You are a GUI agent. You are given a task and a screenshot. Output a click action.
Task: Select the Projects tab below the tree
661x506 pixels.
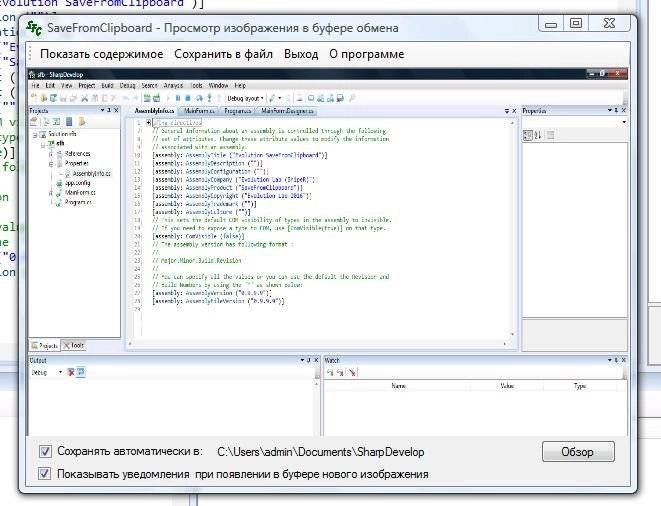[45, 345]
